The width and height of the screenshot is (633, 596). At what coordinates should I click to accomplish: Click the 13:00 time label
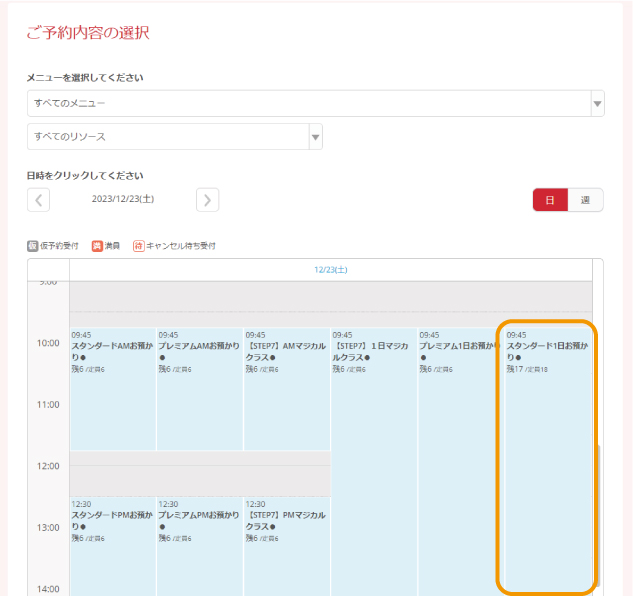[48, 528]
